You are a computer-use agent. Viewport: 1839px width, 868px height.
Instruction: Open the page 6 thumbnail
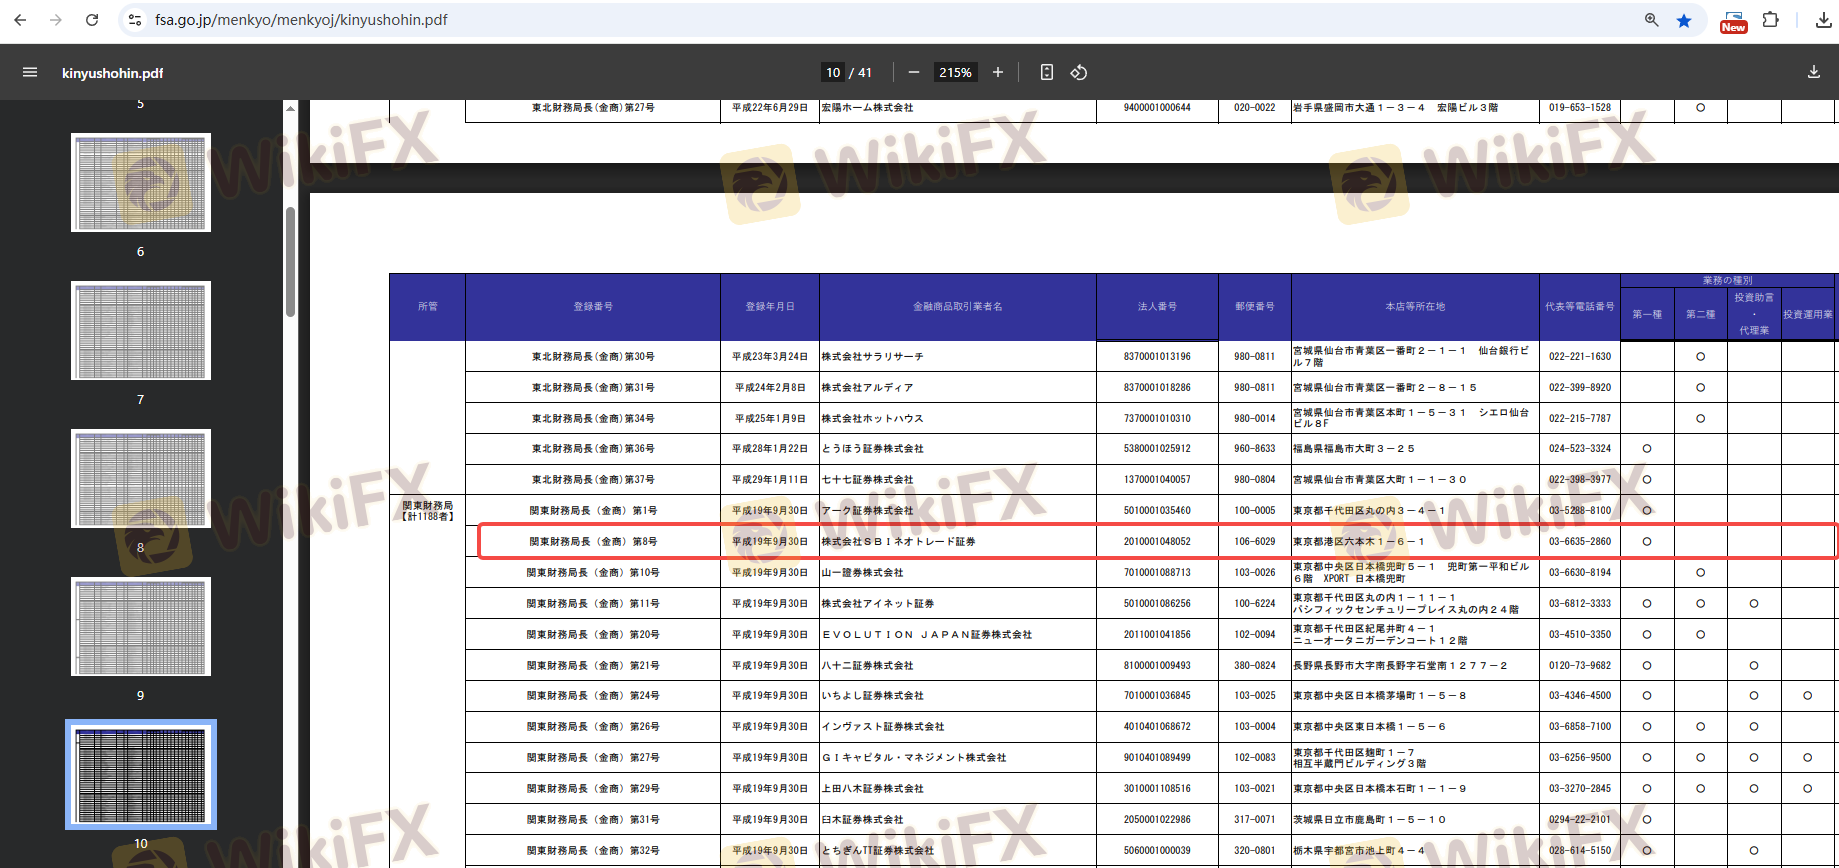point(141,183)
